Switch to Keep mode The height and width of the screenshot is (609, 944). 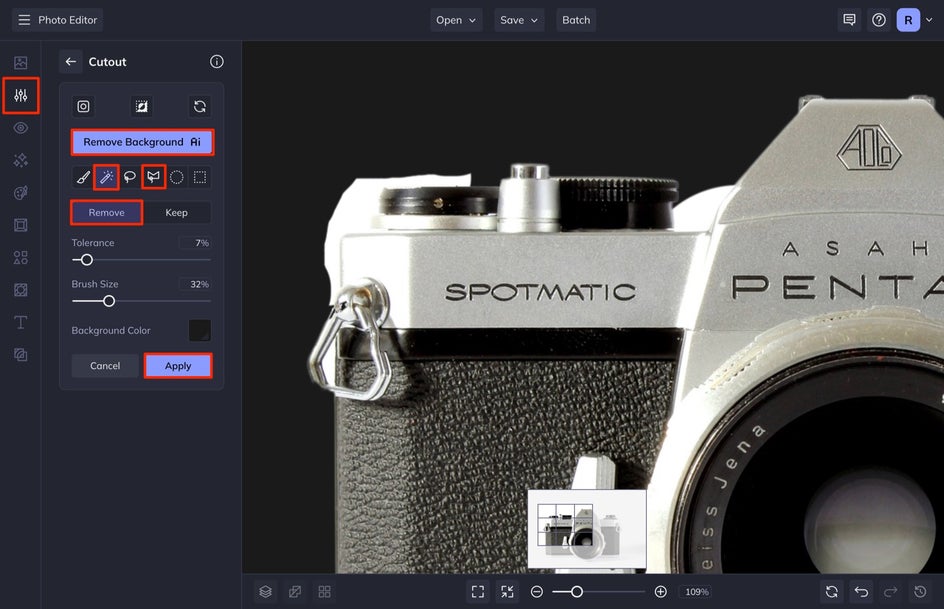176,212
